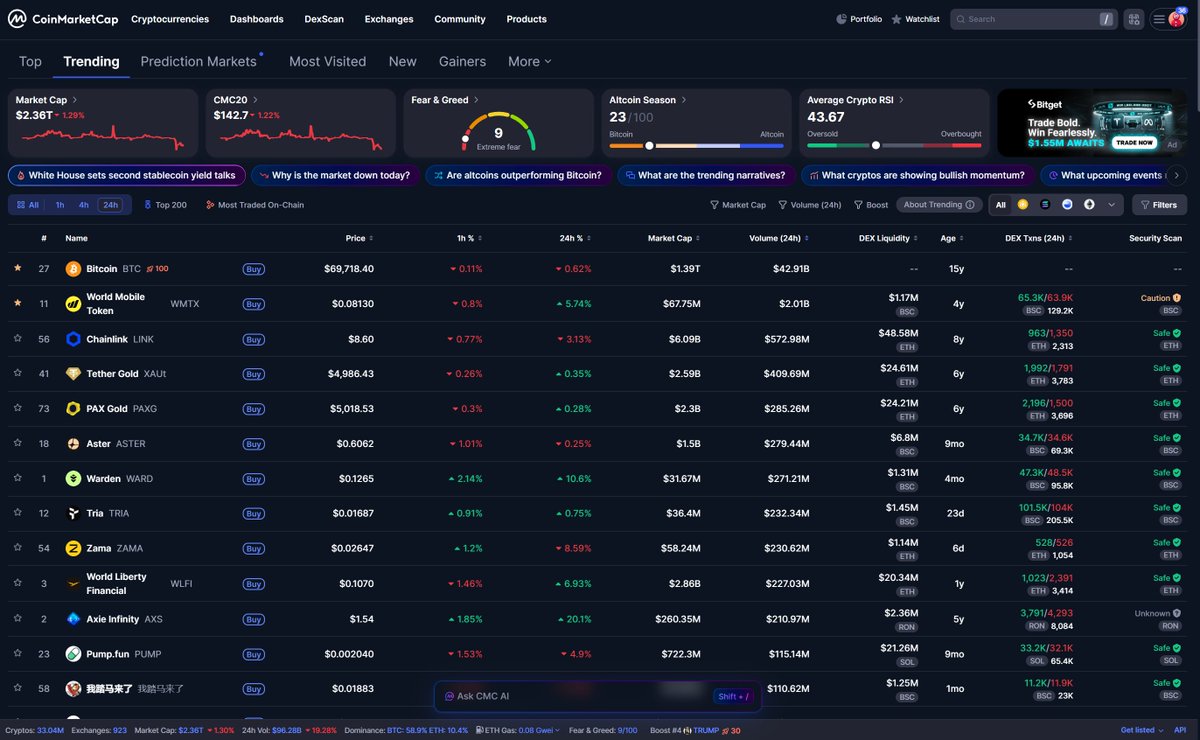Click the Tria coin icon
Image resolution: width=1200 pixels, height=740 pixels.
click(73, 513)
